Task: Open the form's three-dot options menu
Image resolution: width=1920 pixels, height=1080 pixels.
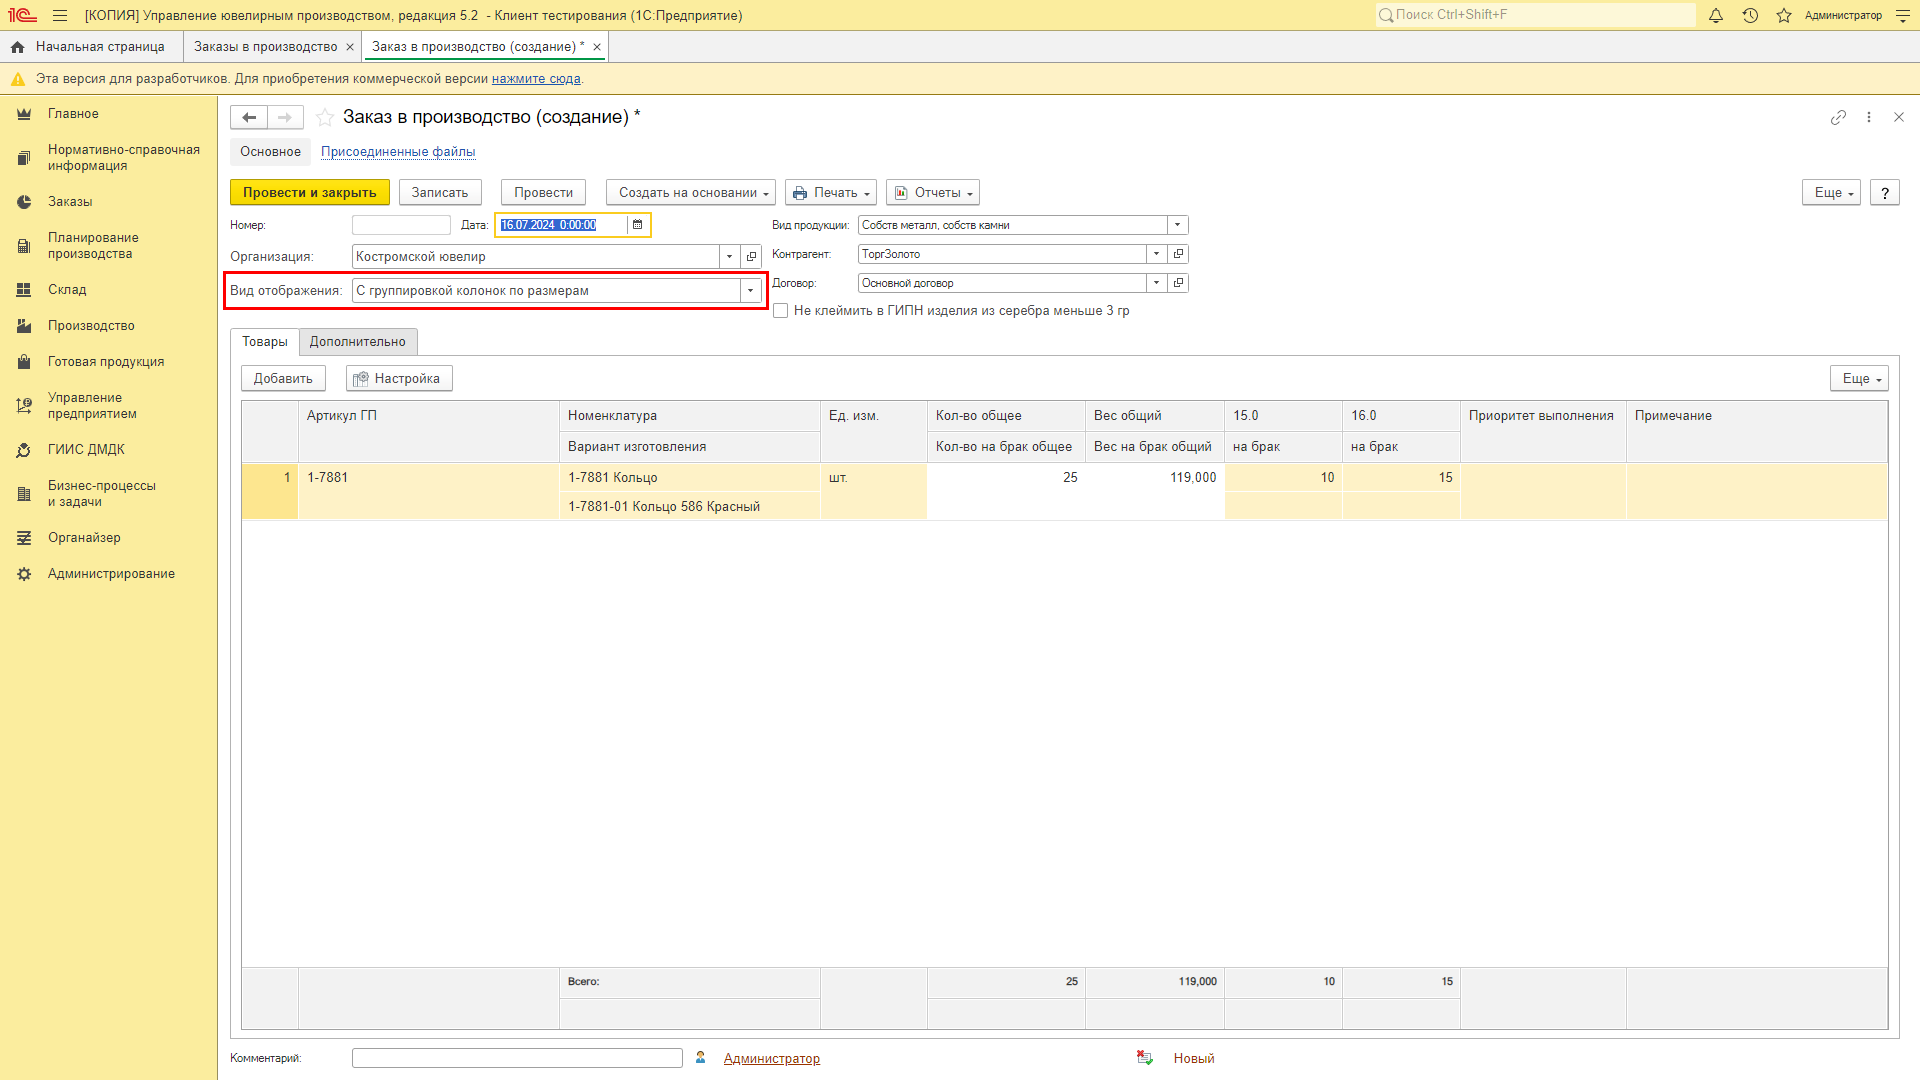Action: (1869, 117)
